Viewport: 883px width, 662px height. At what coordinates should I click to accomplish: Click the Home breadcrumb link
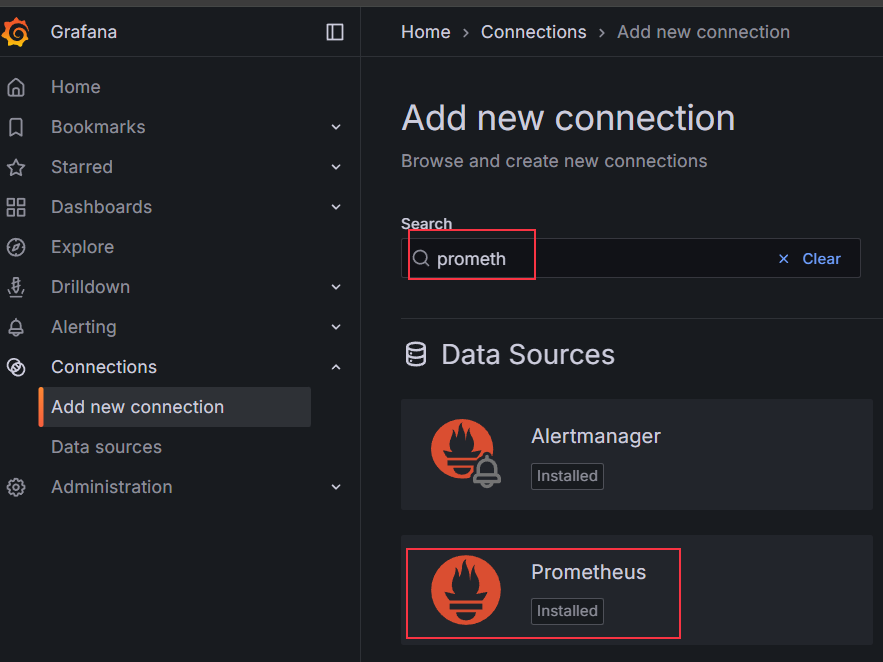point(425,32)
